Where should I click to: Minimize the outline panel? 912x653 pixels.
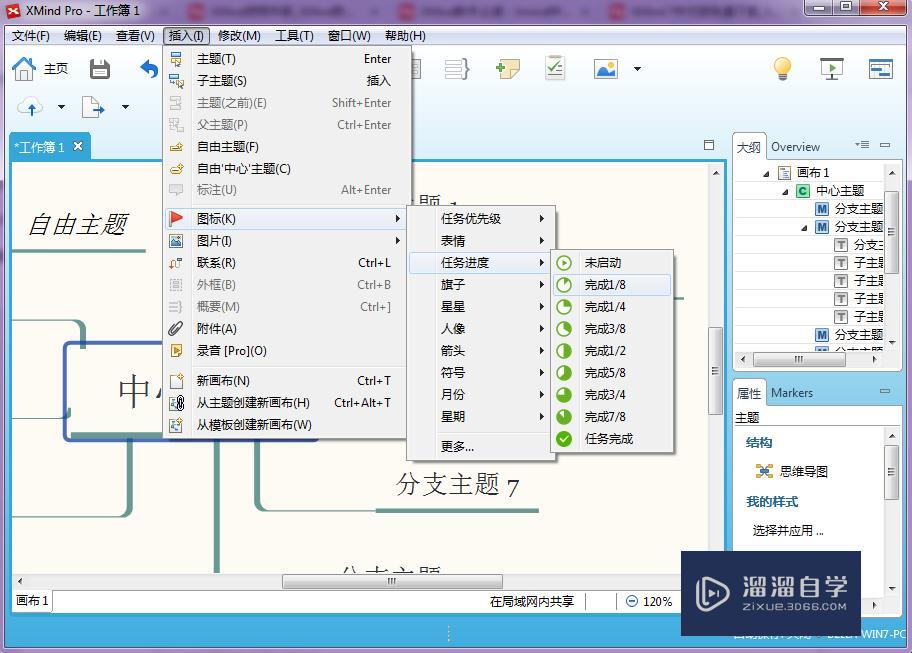885,145
